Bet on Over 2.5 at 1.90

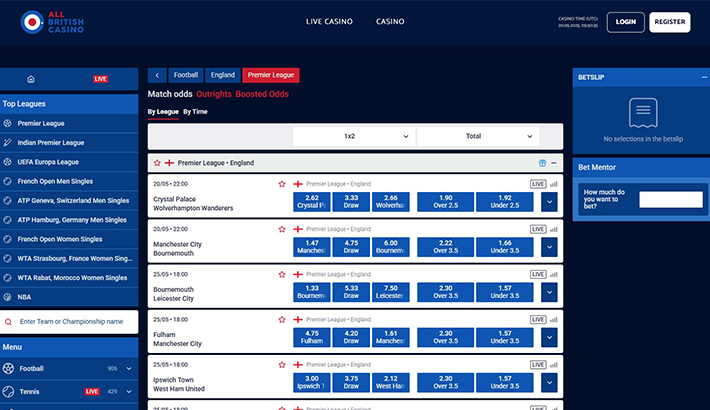click(x=446, y=202)
